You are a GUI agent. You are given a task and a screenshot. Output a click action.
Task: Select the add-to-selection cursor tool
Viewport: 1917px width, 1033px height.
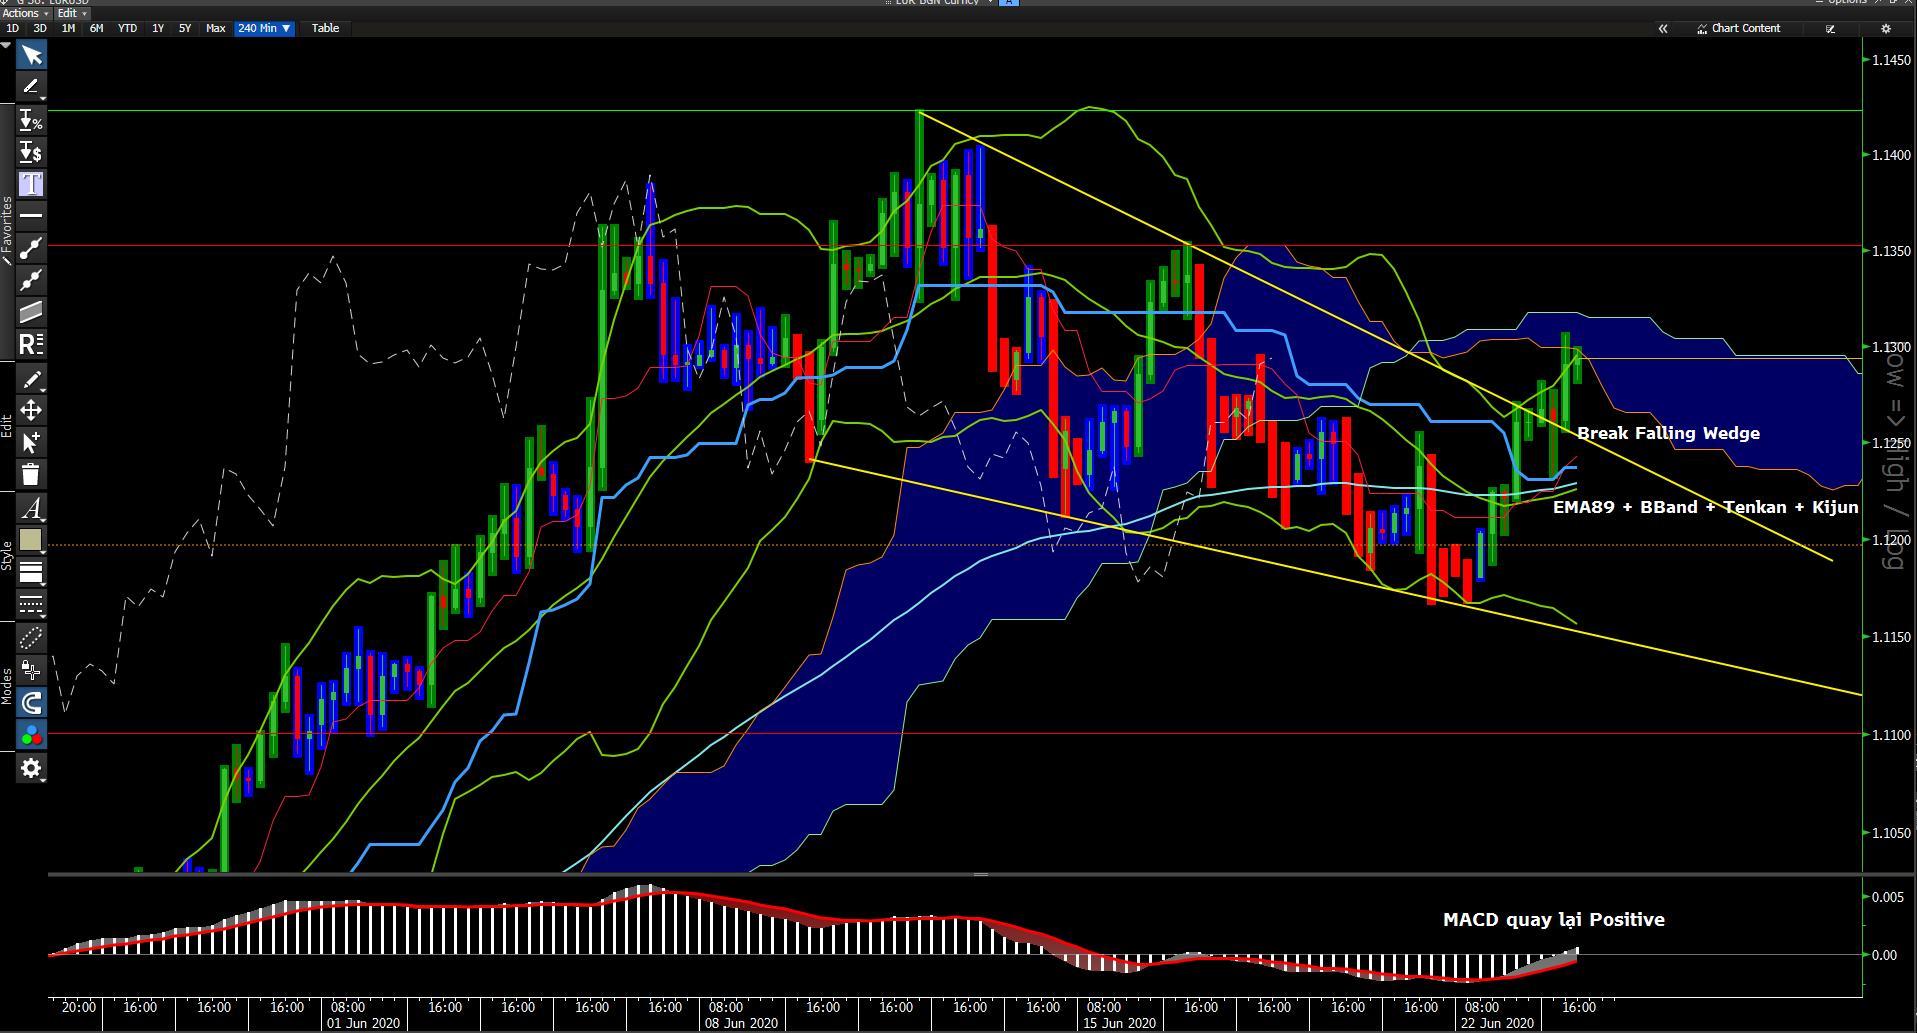point(31,442)
